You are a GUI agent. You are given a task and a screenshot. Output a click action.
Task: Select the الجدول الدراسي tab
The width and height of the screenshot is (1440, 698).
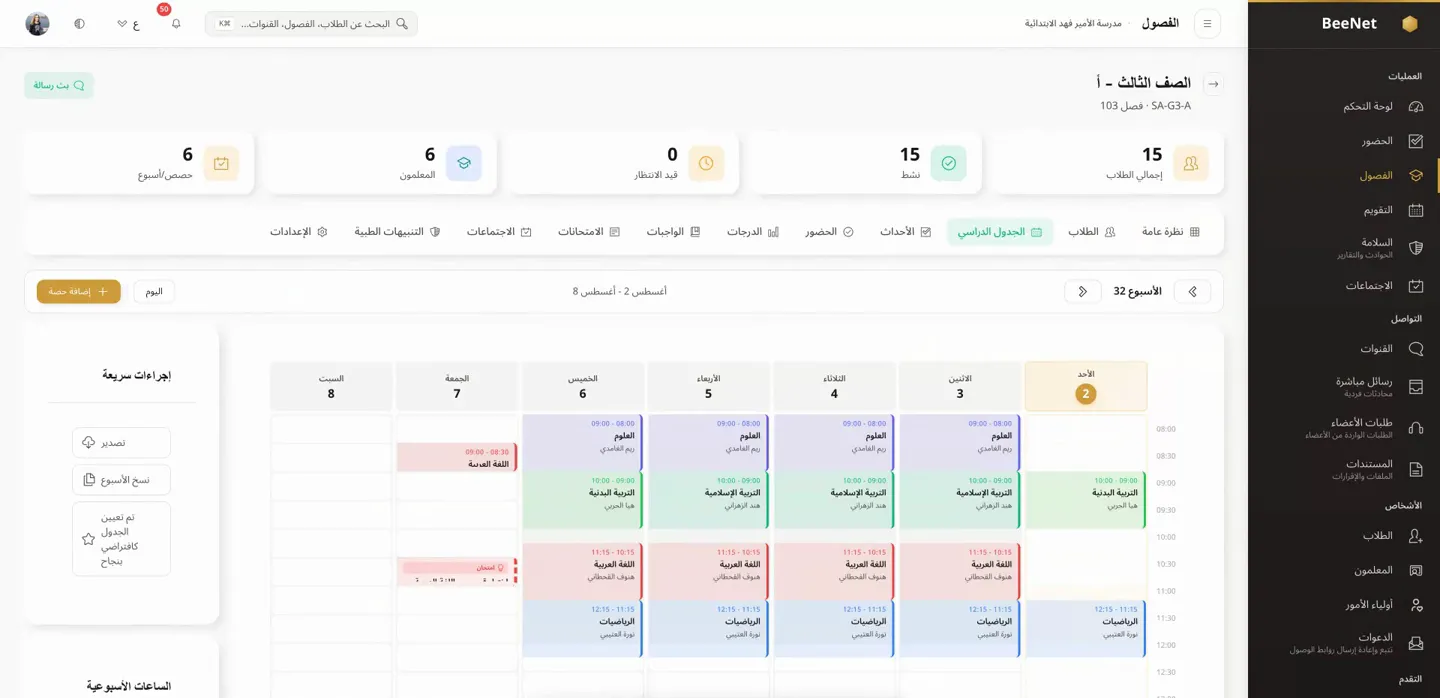(1000, 232)
